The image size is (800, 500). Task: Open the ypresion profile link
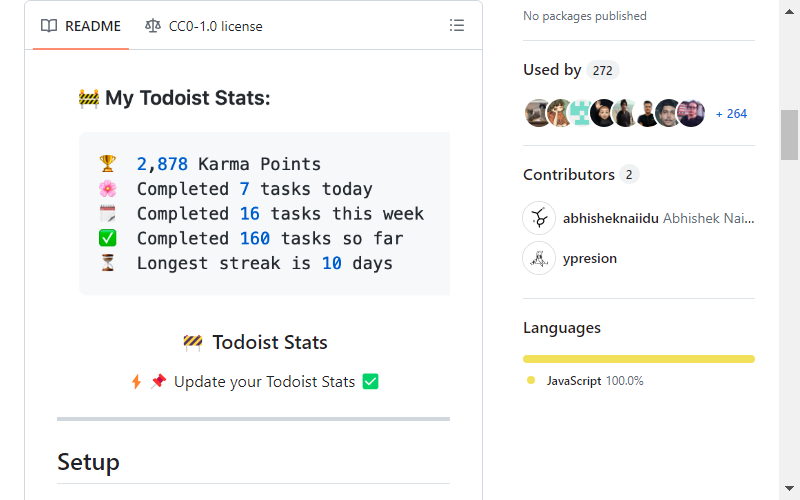click(590, 258)
